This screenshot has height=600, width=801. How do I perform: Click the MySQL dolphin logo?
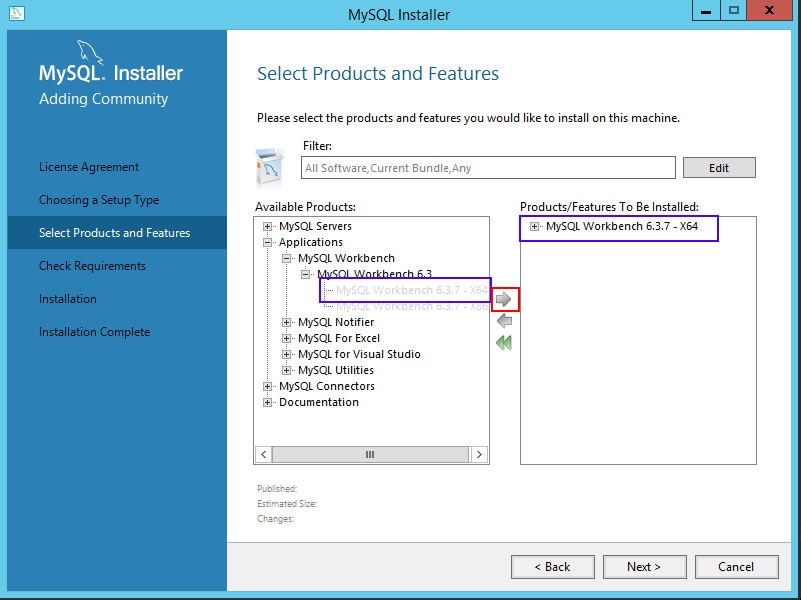tap(89, 53)
